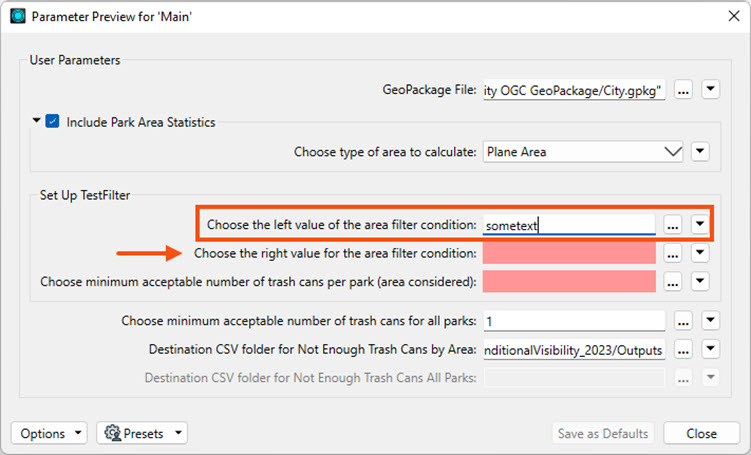751x455 pixels.
Task: Open the ellipsis editor for left value filter
Action: 672,225
